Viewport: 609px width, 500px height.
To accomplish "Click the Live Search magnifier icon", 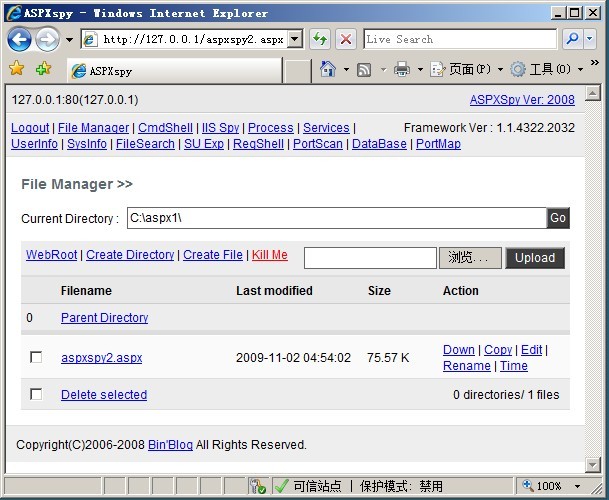I will pos(572,39).
